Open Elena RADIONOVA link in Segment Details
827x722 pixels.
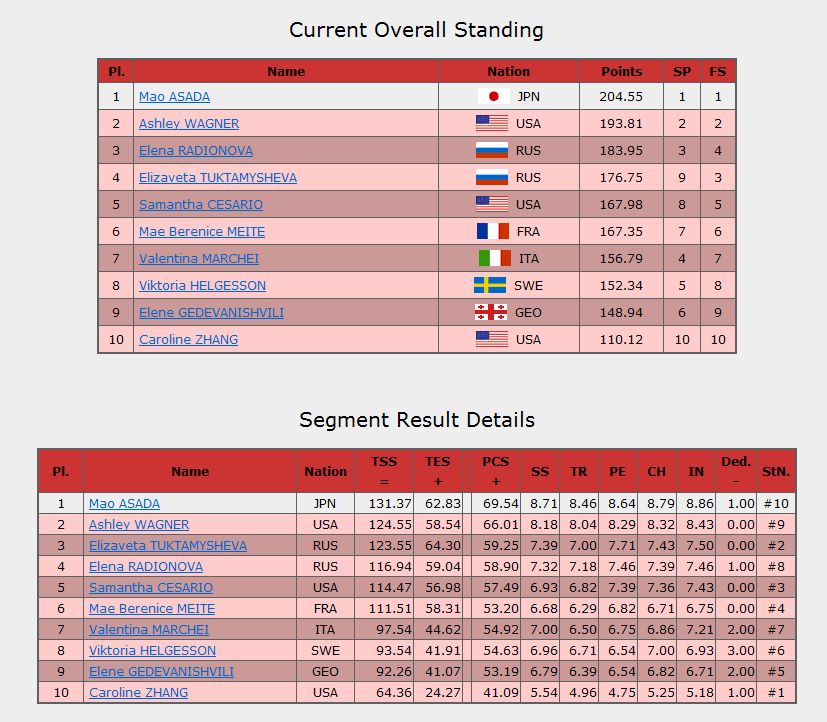pos(146,566)
